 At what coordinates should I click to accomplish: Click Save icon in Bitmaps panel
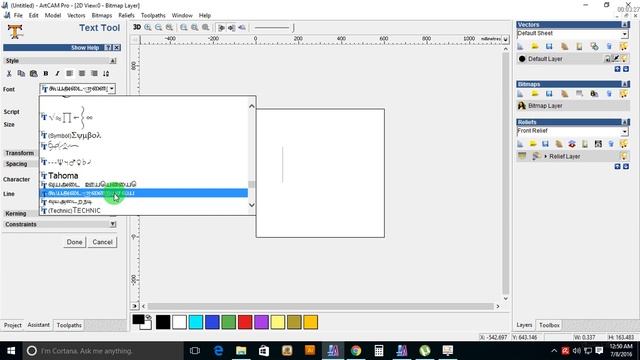pos(549,94)
